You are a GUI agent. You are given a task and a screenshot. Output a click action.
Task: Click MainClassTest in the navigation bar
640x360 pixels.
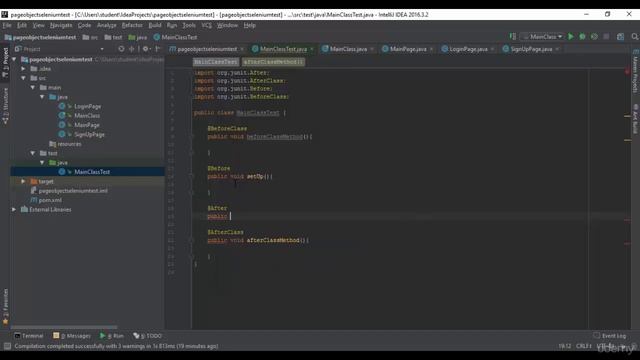[x=176, y=37]
